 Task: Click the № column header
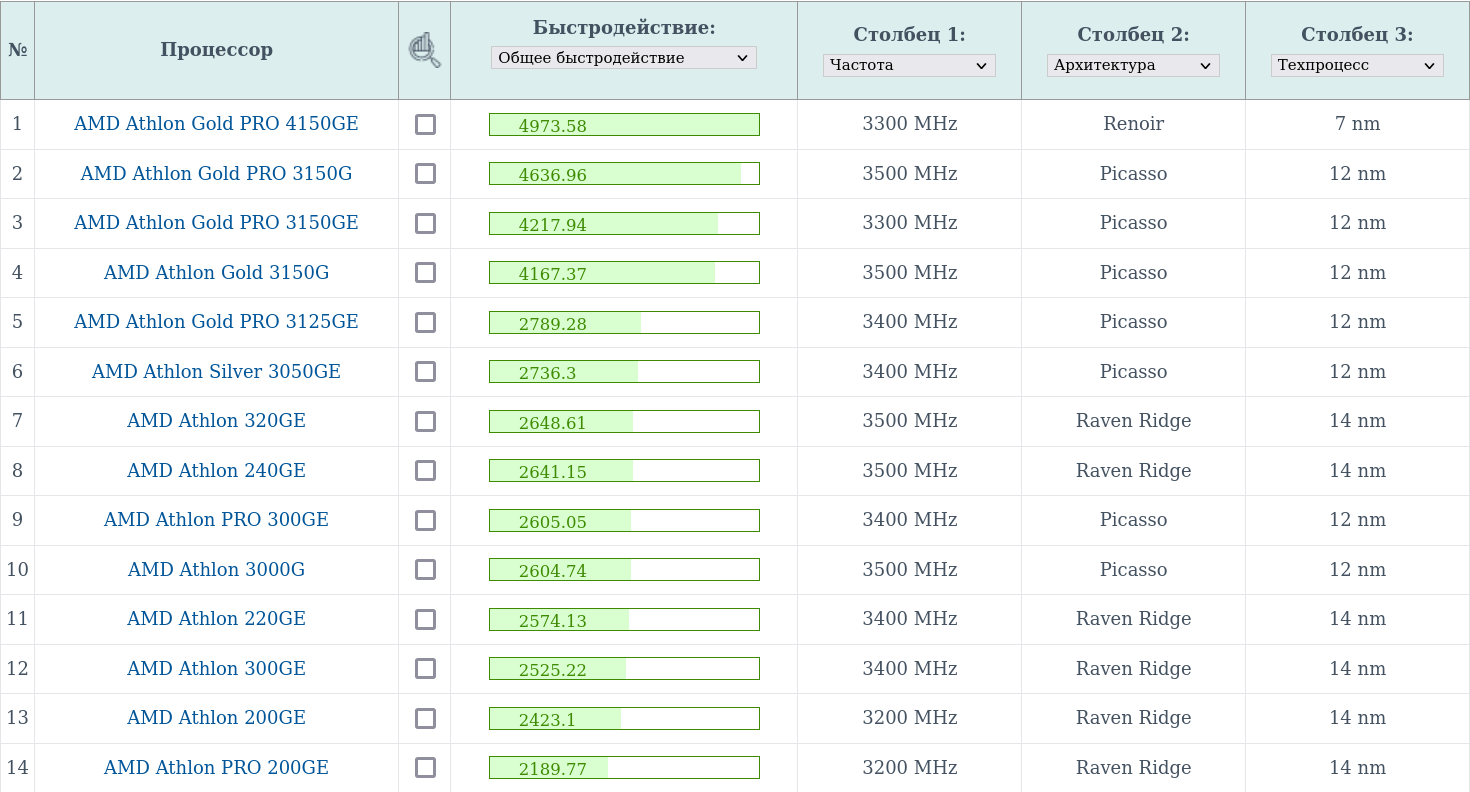[x=17, y=50]
